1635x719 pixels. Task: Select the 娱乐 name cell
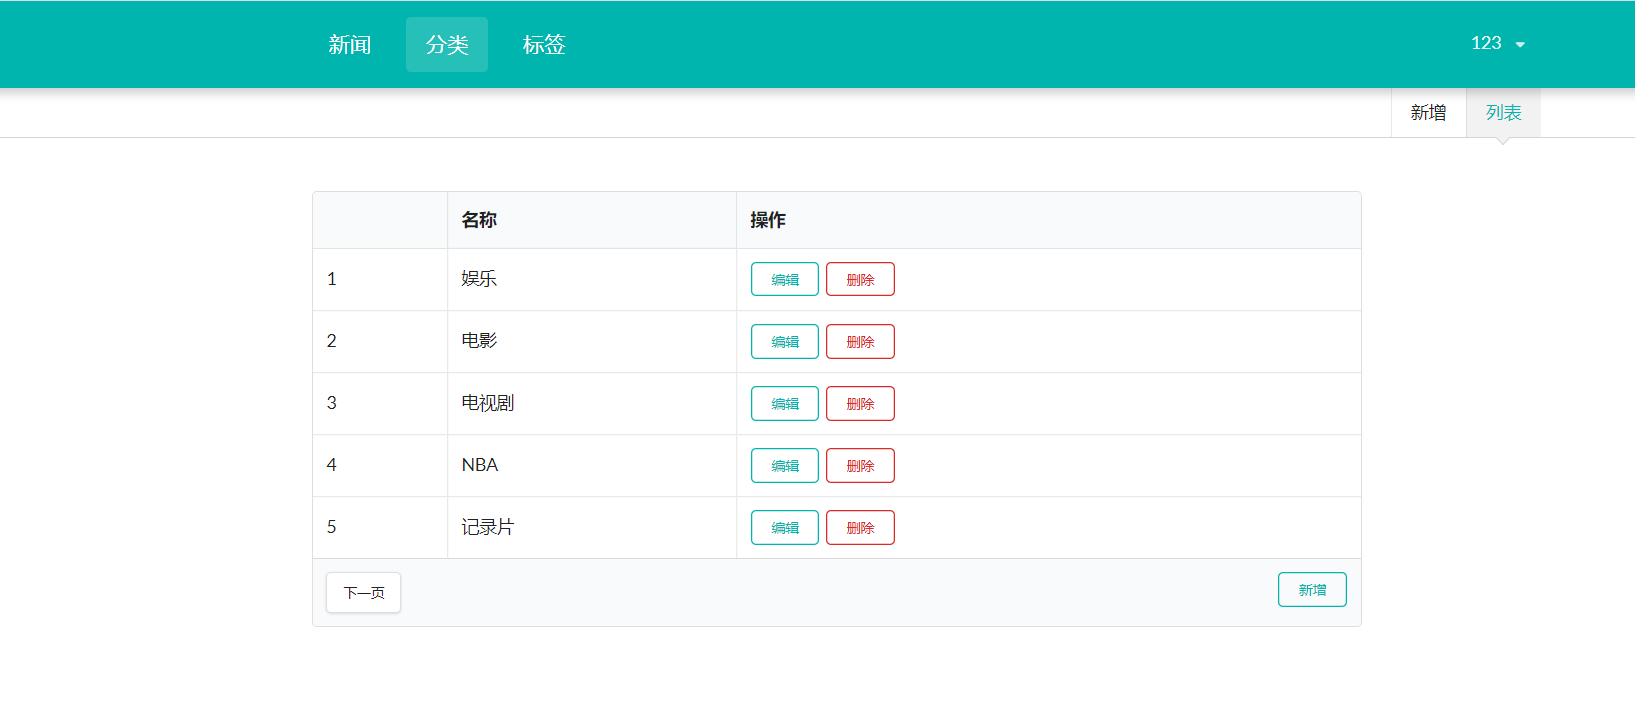[592, 279]
